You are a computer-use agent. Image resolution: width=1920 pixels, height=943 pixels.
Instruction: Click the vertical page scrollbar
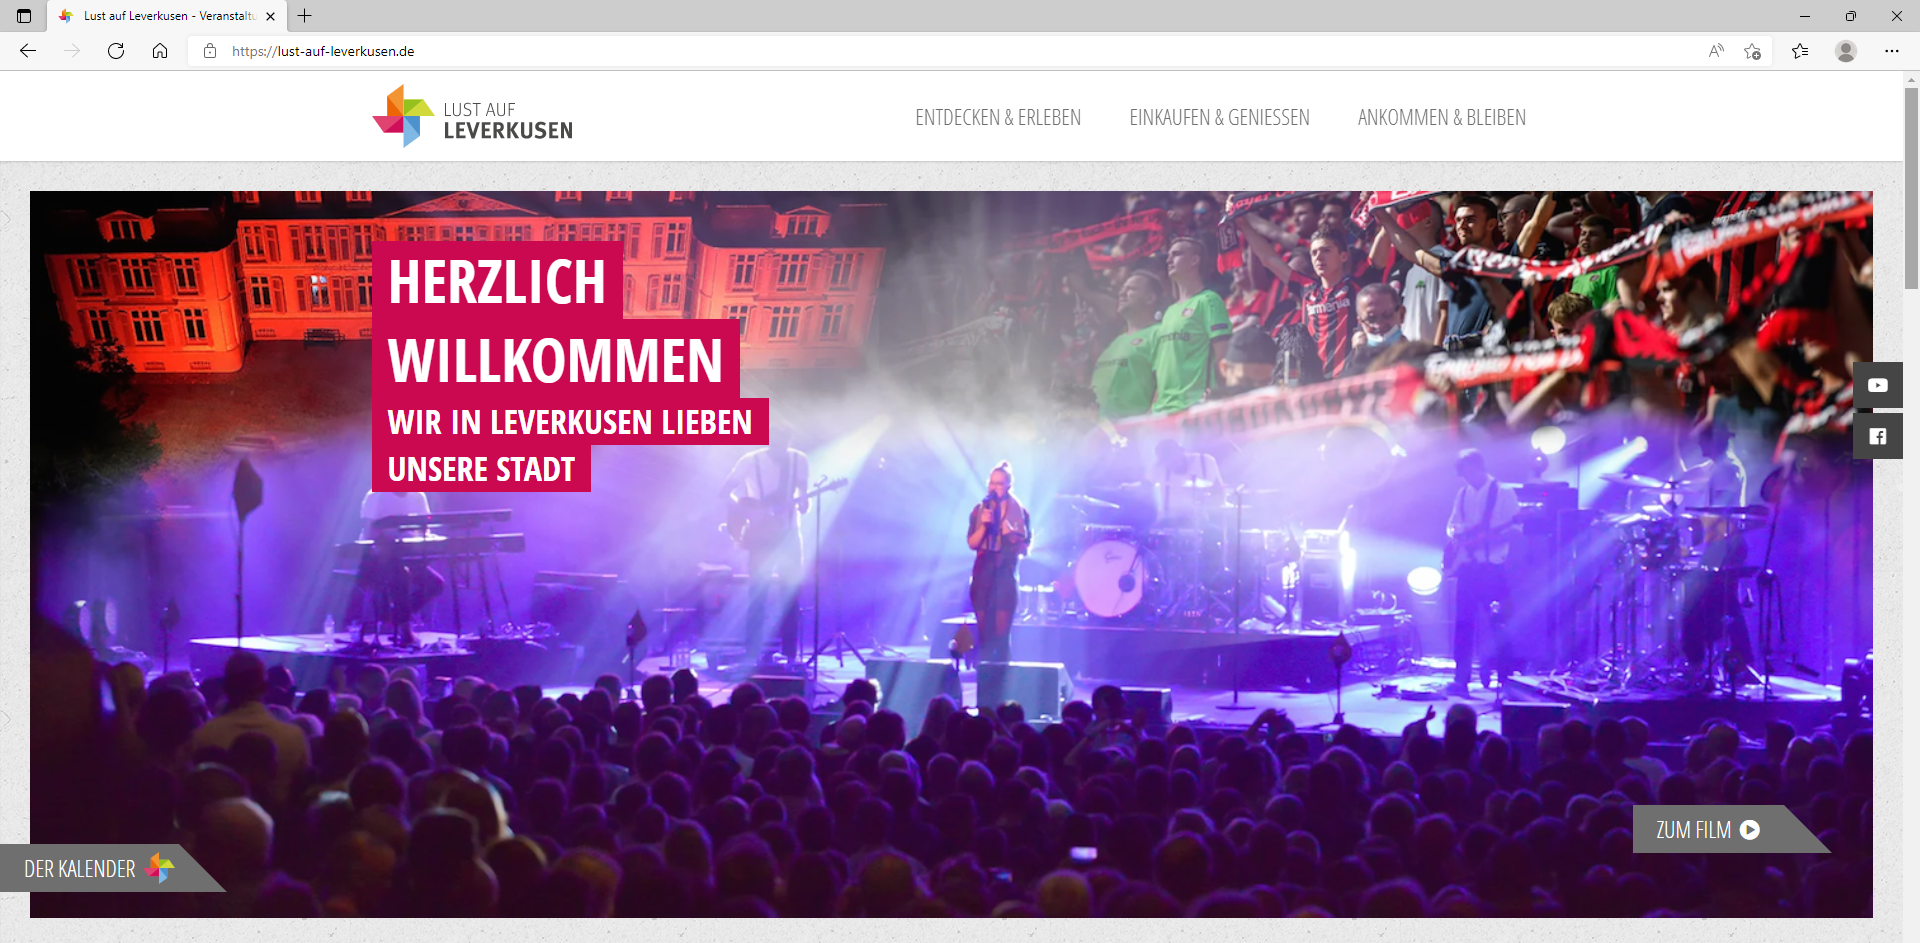pyautogui.click(x=1911, y=507)
